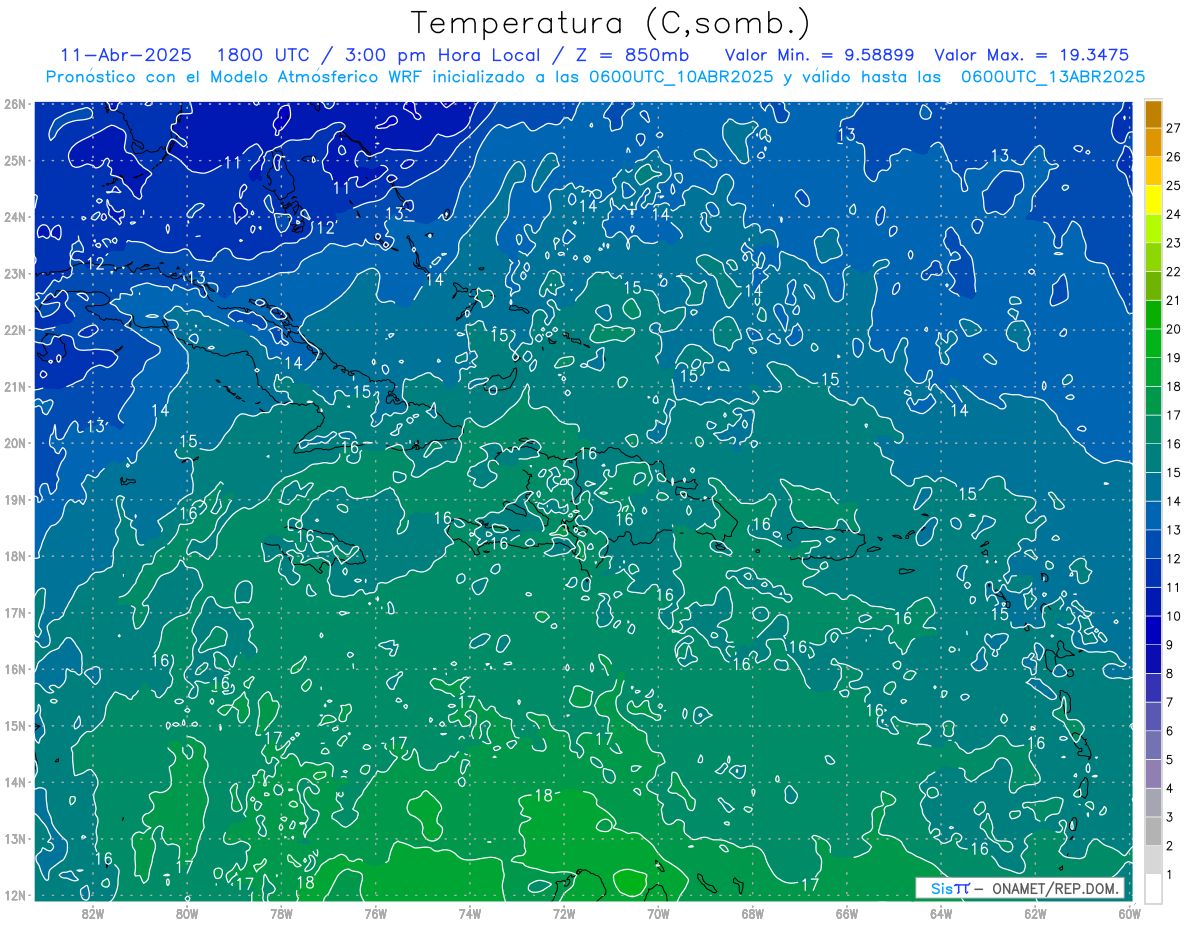Click the 19N latitude axis label

(x=15, y=499)
